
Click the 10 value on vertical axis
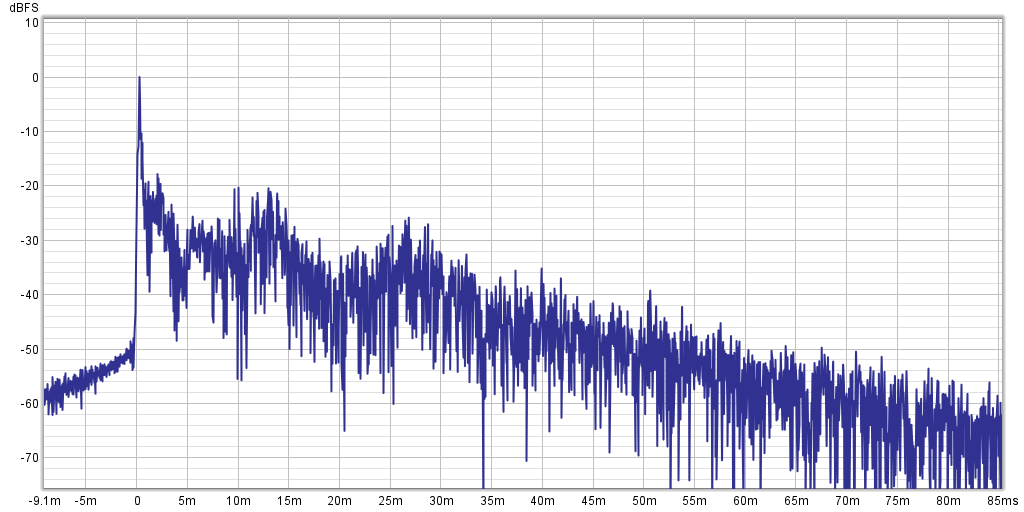click(x=33, y=23)
